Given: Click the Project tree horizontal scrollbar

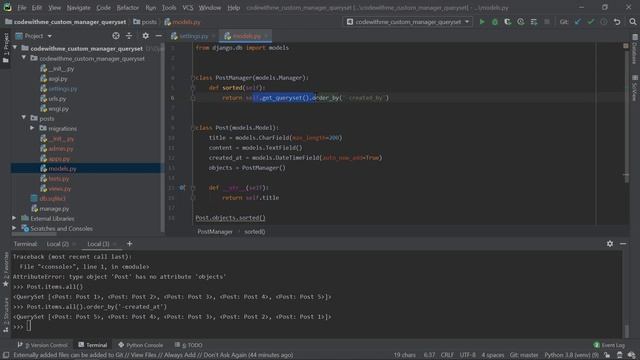Looking at the screenshot, I should click(x=34, y=234).
